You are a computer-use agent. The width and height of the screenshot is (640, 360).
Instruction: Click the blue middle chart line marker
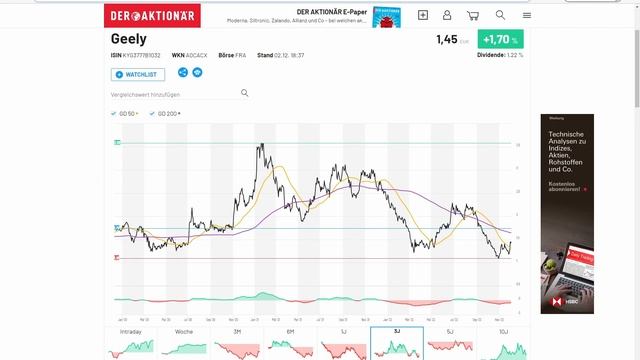117,228
